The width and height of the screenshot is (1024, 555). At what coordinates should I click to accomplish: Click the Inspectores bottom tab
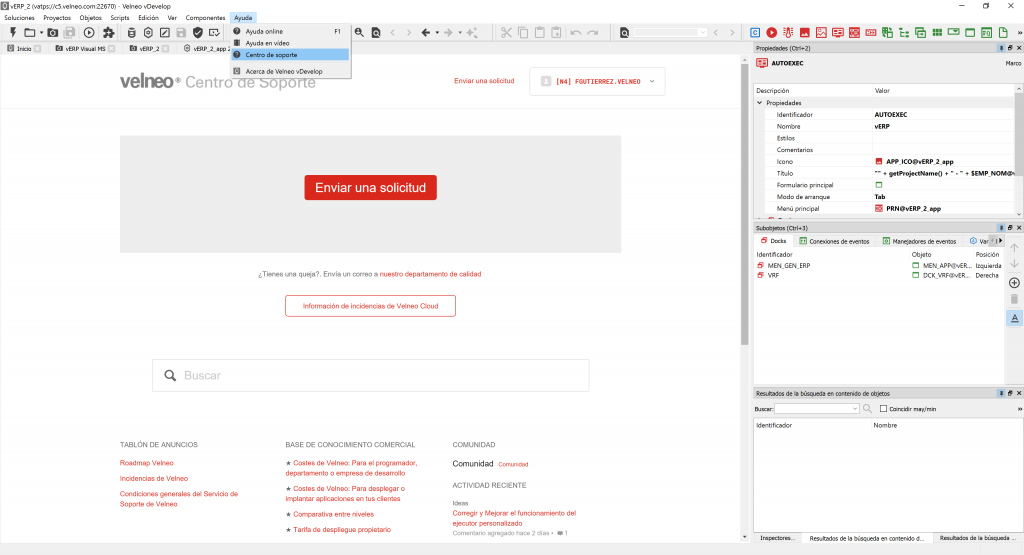[x=777, y=538]
